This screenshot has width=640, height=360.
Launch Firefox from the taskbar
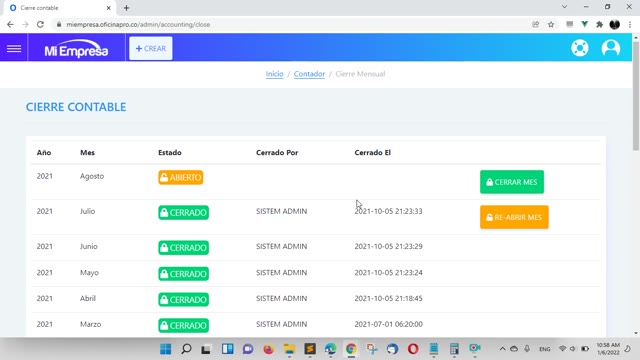click(269, 349)
